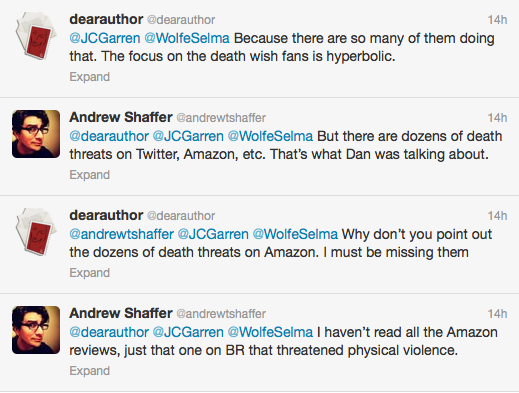Click @andrewtshaffer handle beside the last tweet's name

221,314
